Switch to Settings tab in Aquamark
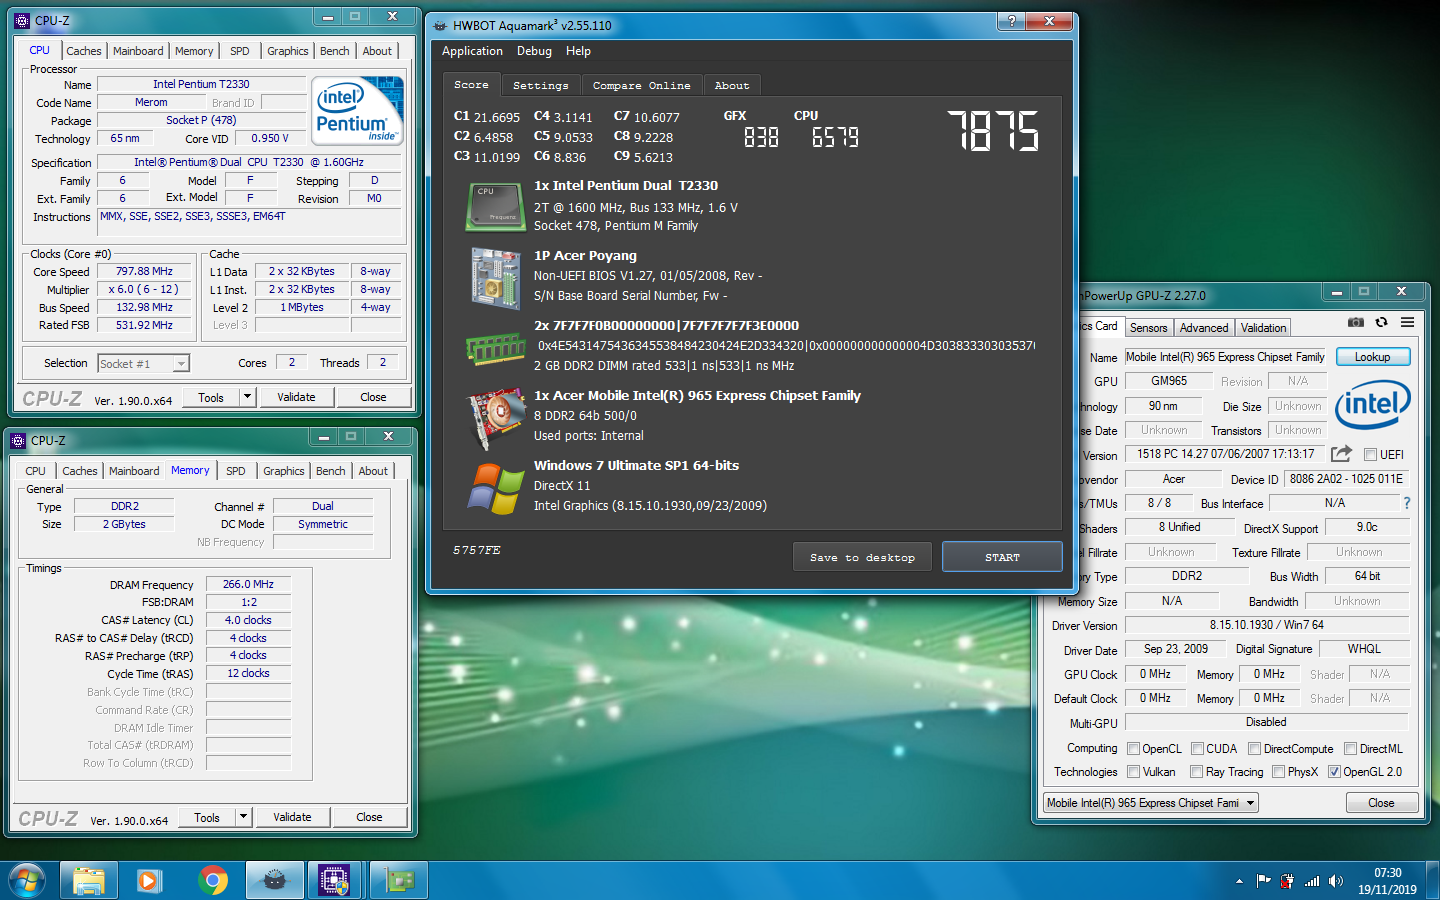Image resolution: width=1440 pixels, height=900 pixels. tap(540, 86)
